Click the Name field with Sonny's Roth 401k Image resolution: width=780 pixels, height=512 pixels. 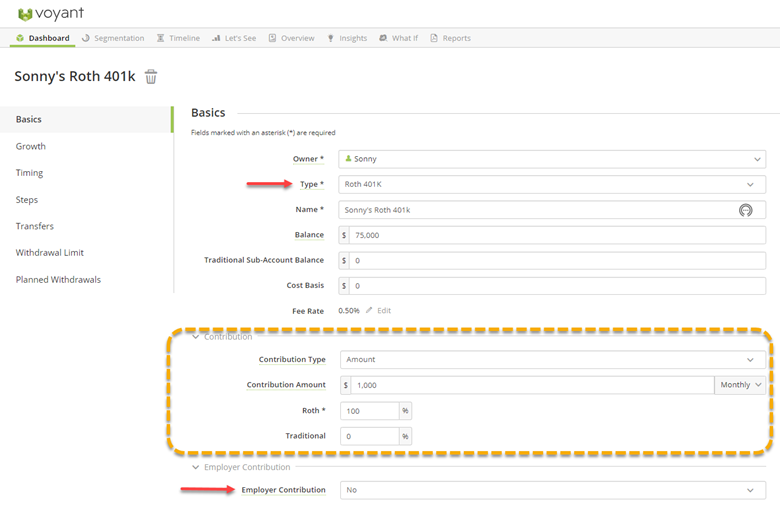(552, 210)
